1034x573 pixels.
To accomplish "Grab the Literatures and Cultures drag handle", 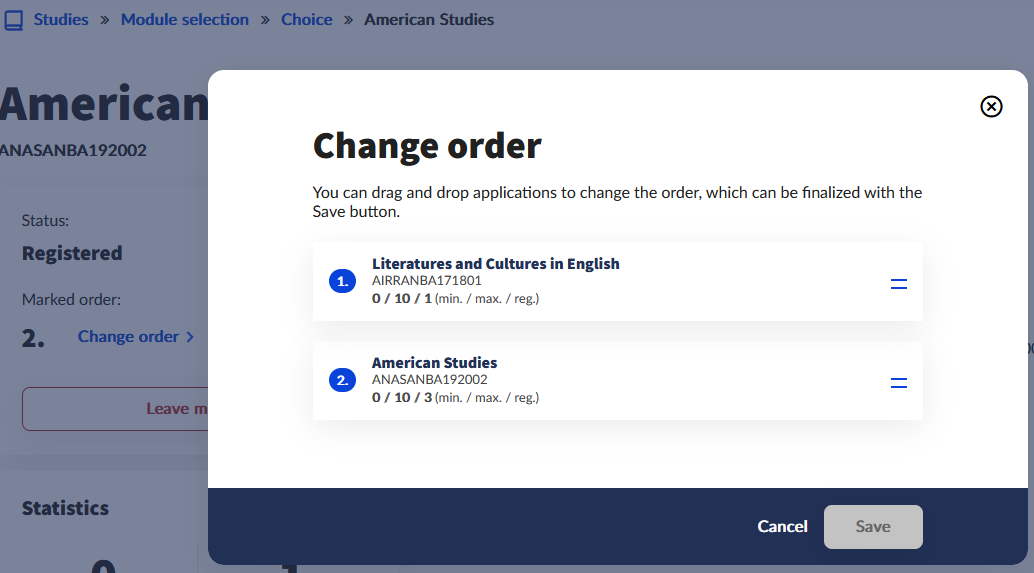I will click(x=898, y=285).
